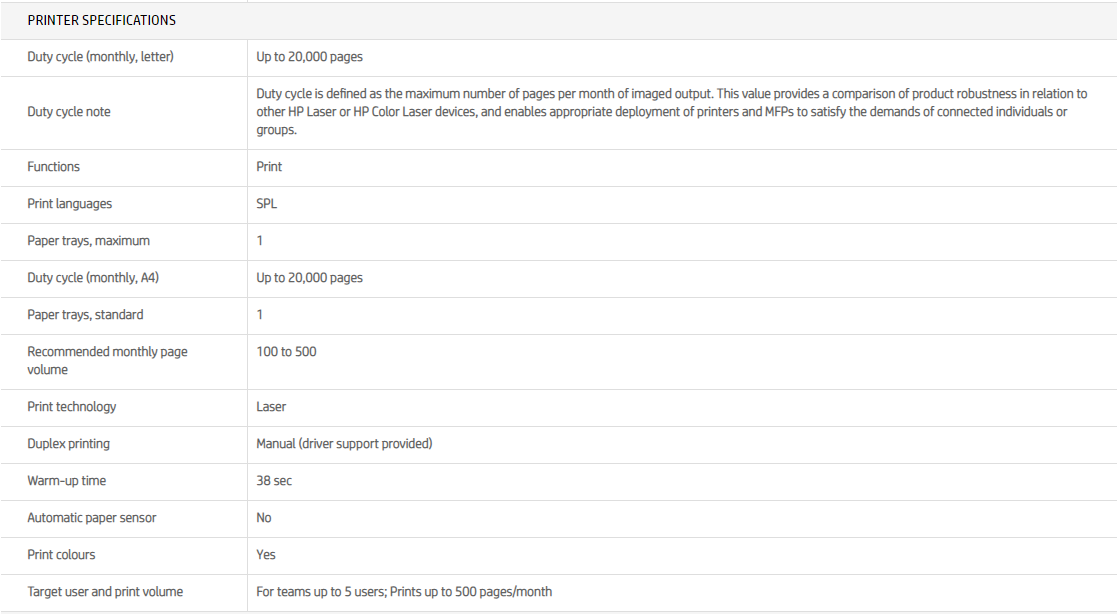
Task: Click the "SPL" print language value
Action: (267, 204)
